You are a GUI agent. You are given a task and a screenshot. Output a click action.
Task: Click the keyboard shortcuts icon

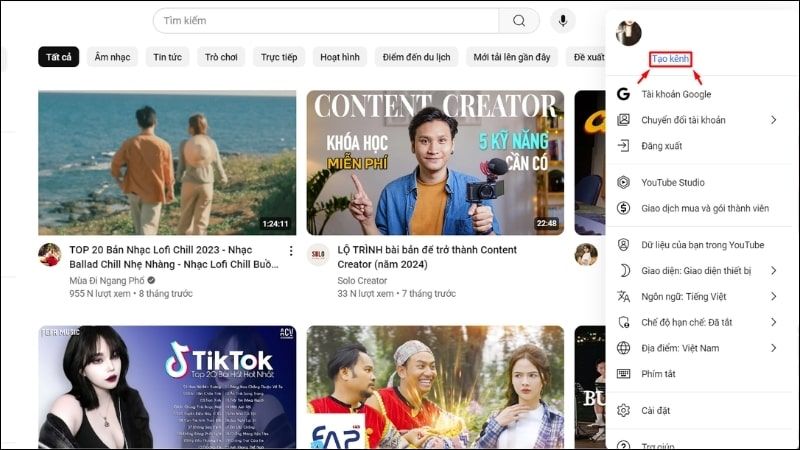pos(623,374)
